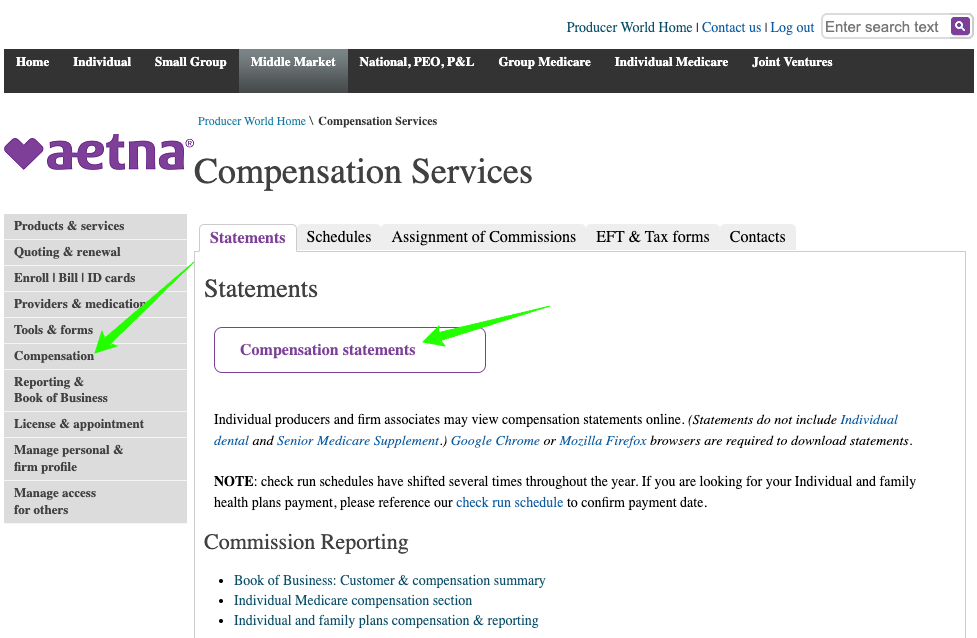Select Enroll | Bill | ID cards sidebar item
This screenshot has height=638, width=977.
tap(95, 278)
